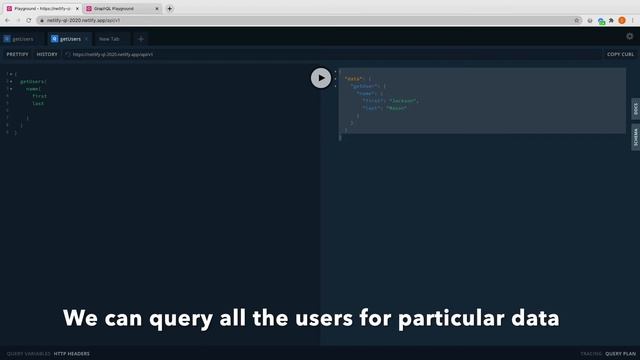Open the Query Plan panel

pos(620,354)
